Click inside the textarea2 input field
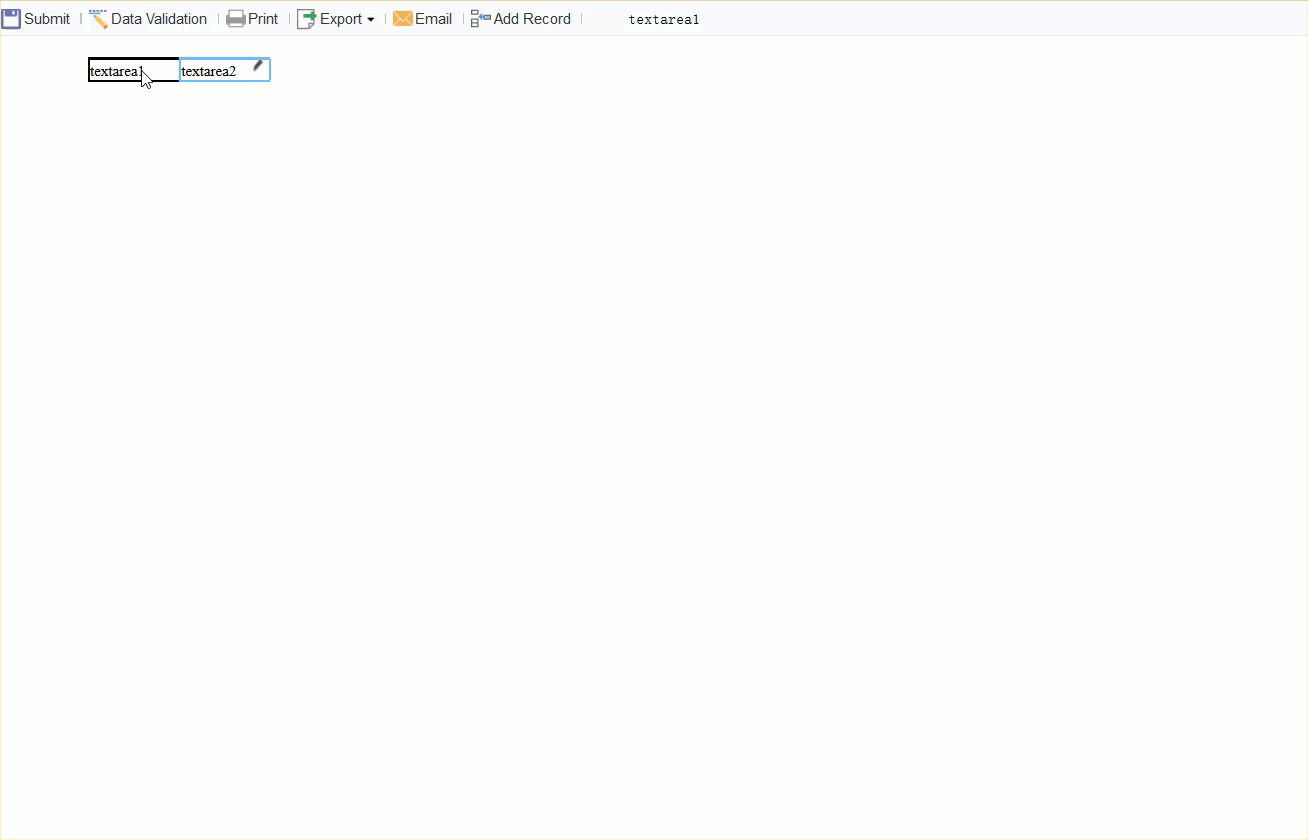Viewport: 1308px width, 840px height. click(215, 70)
